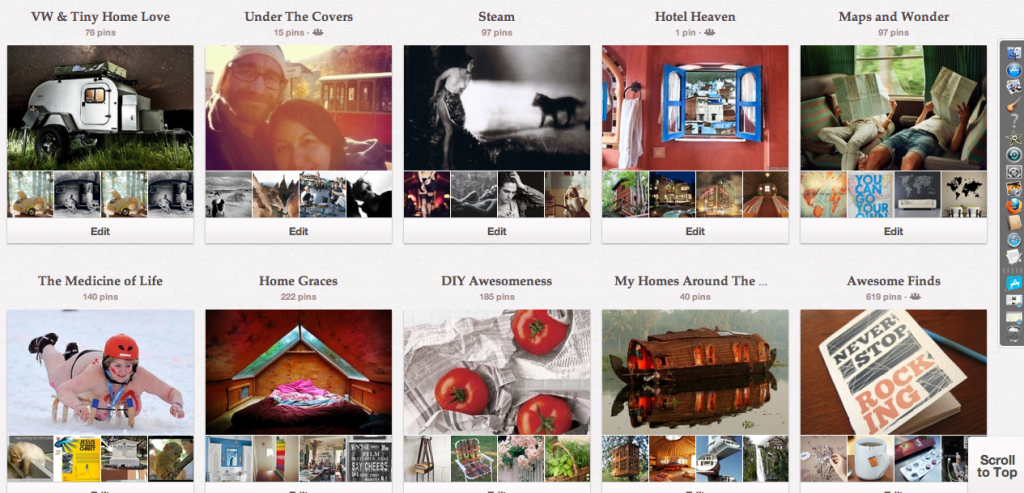Click the Time Machine dock icon
Image resolution: width=1024 pixels, height=493 pixels.
point(1014,155)
